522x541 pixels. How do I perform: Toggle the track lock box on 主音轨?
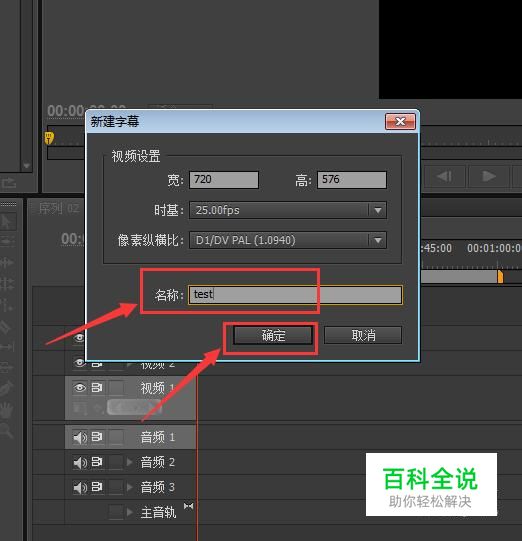click(x=116, y=512)
